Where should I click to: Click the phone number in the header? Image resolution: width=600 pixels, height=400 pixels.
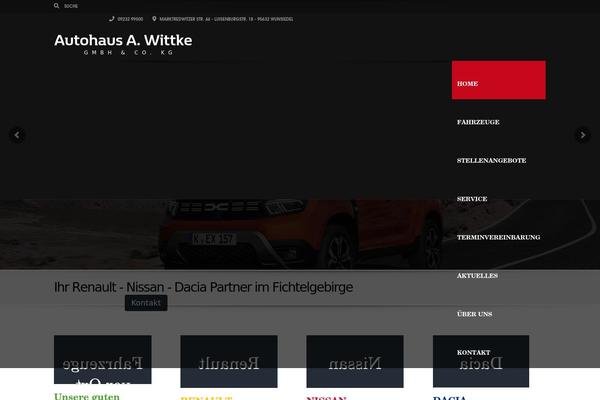tap(130, 19)
